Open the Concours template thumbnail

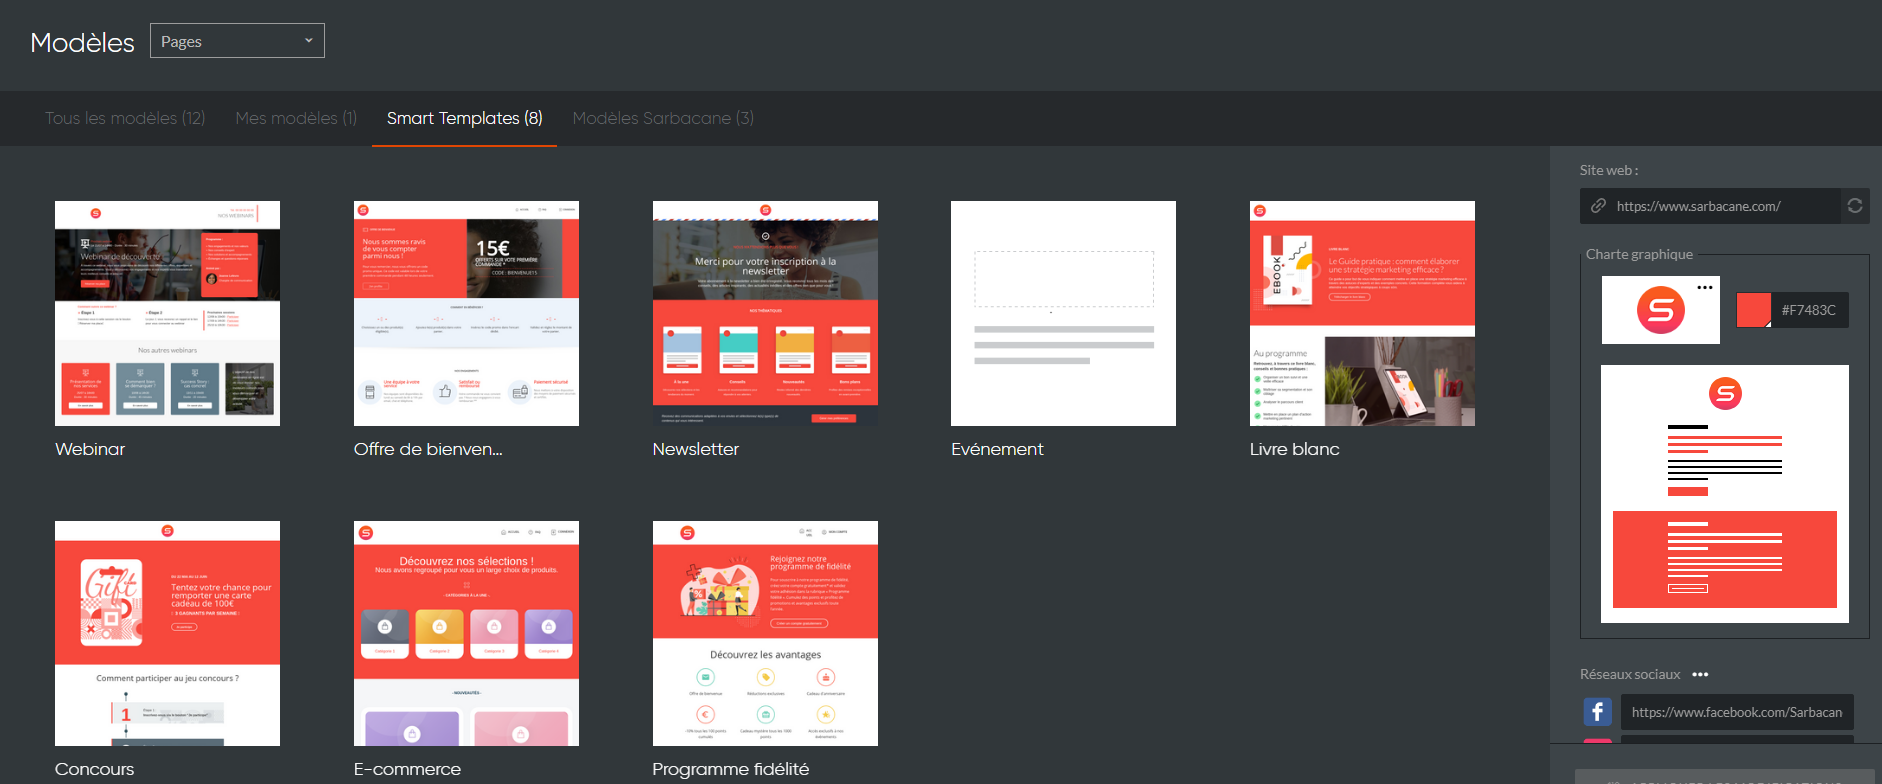(167, 633)
